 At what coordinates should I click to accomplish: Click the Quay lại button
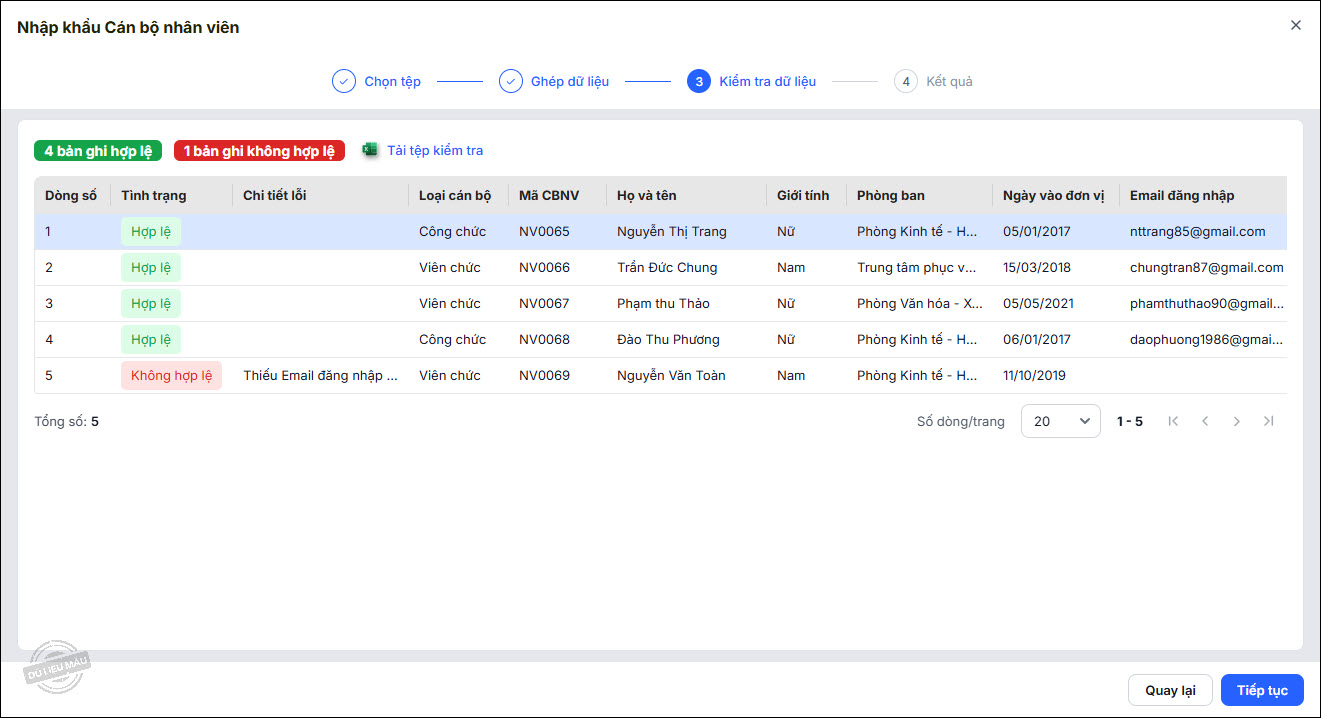click(x=1170, y=690)
